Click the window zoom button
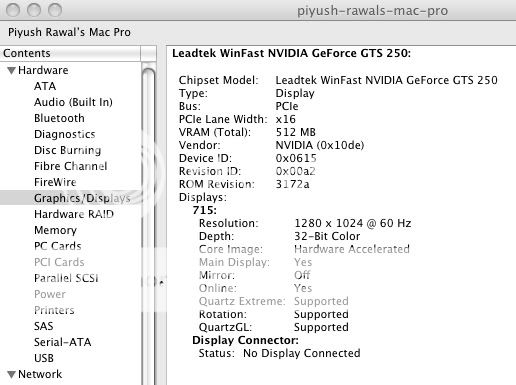 (x=55, y=10)
